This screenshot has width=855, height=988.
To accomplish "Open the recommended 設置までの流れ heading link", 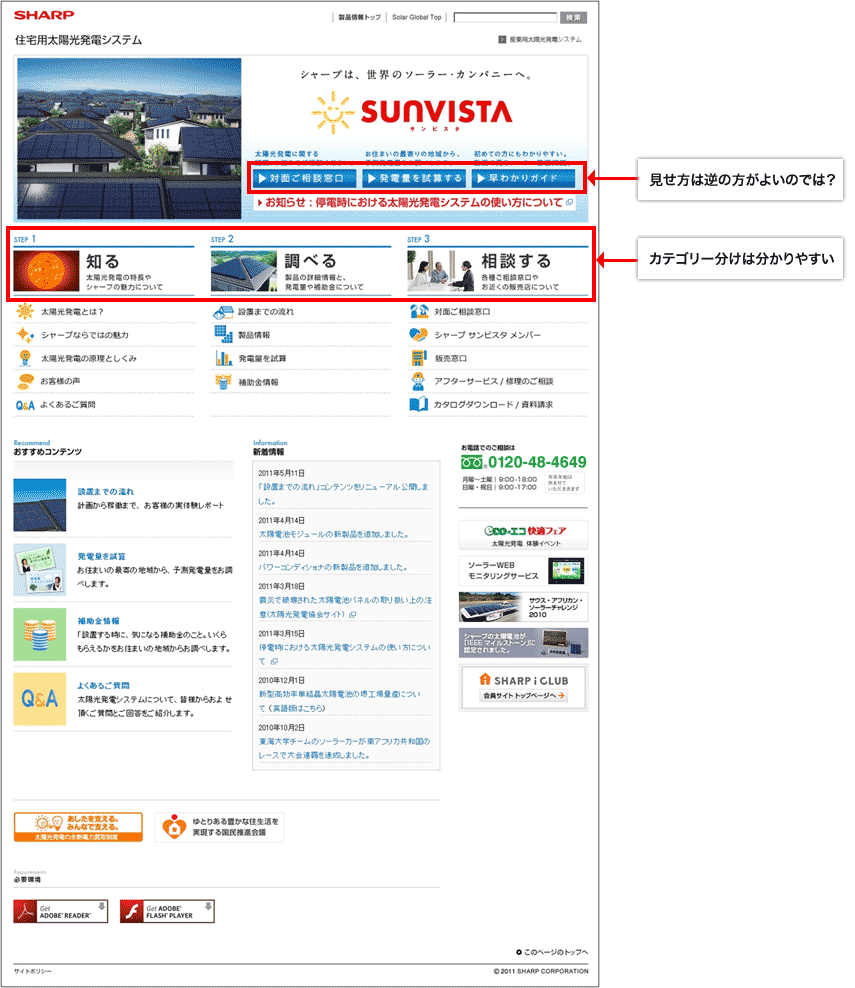I will click(x=105, y=491).
